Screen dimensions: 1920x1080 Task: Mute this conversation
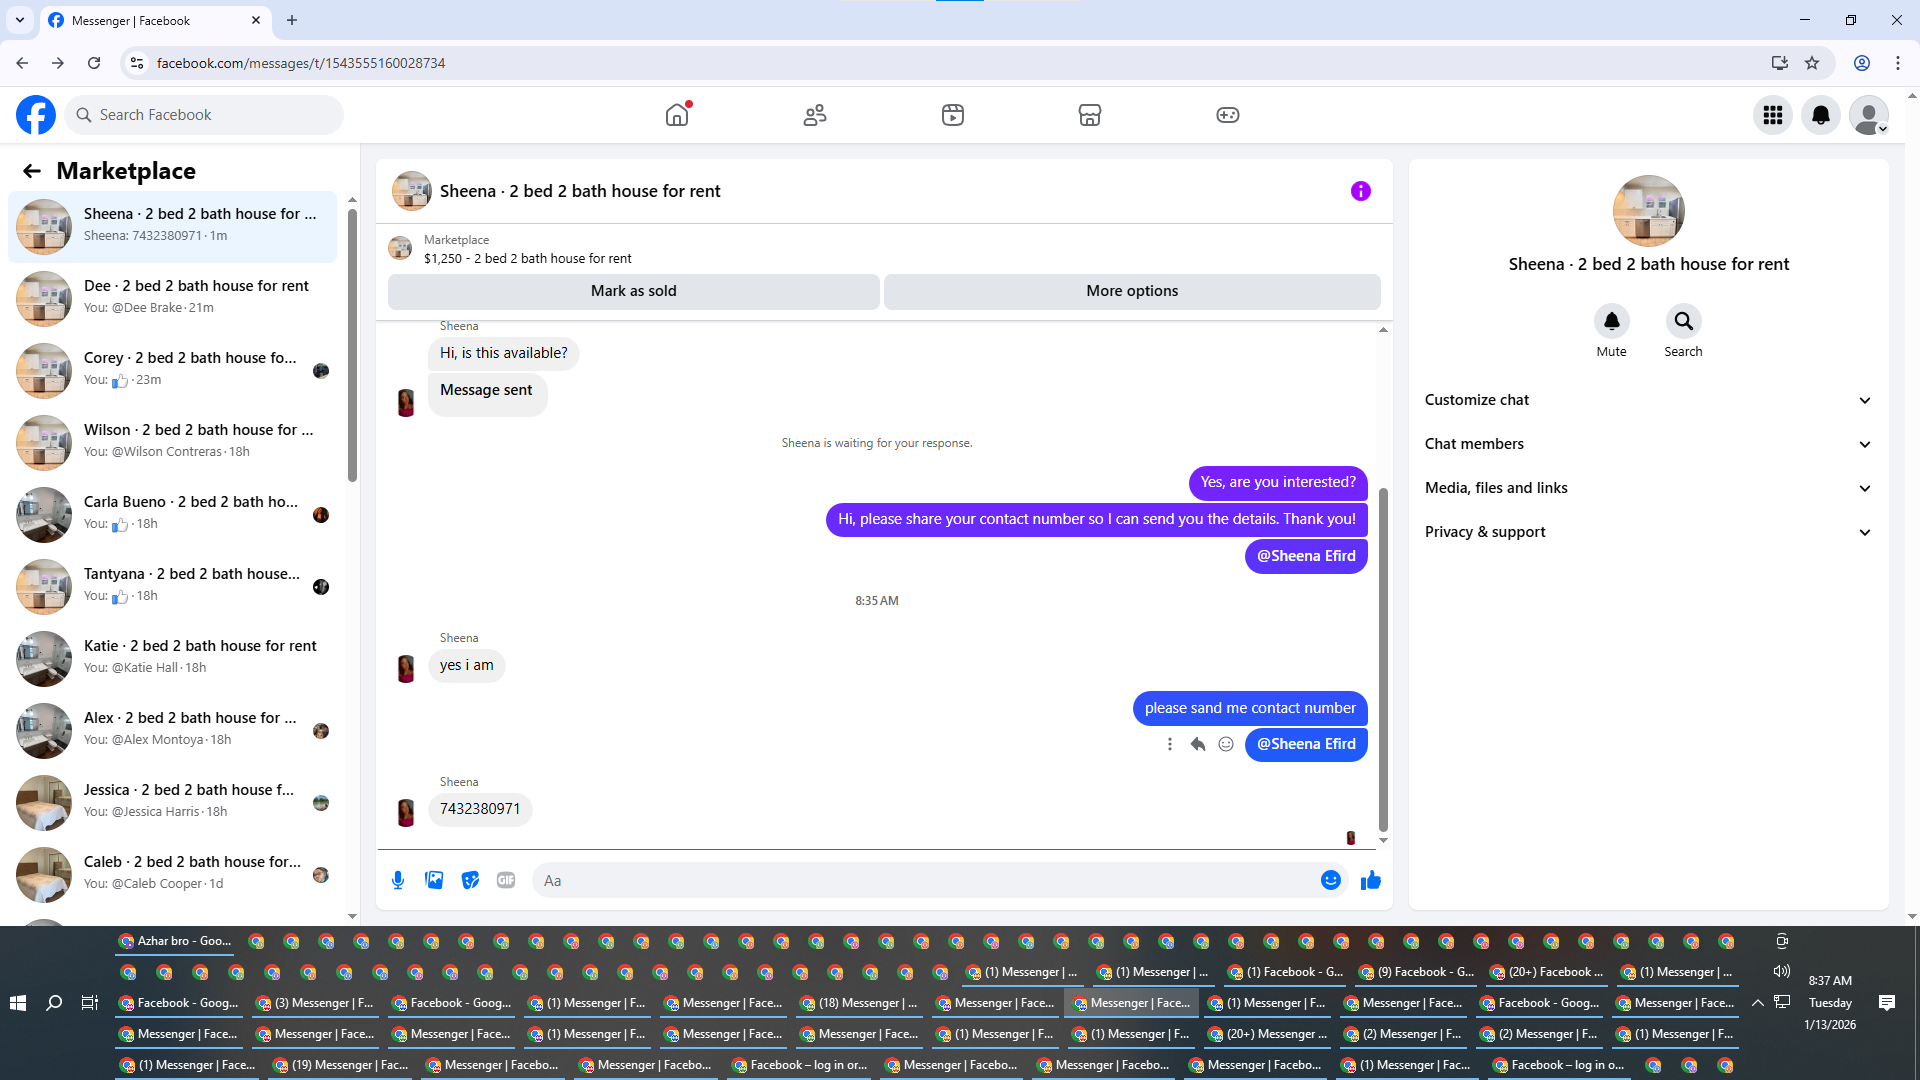[1611, 322]
